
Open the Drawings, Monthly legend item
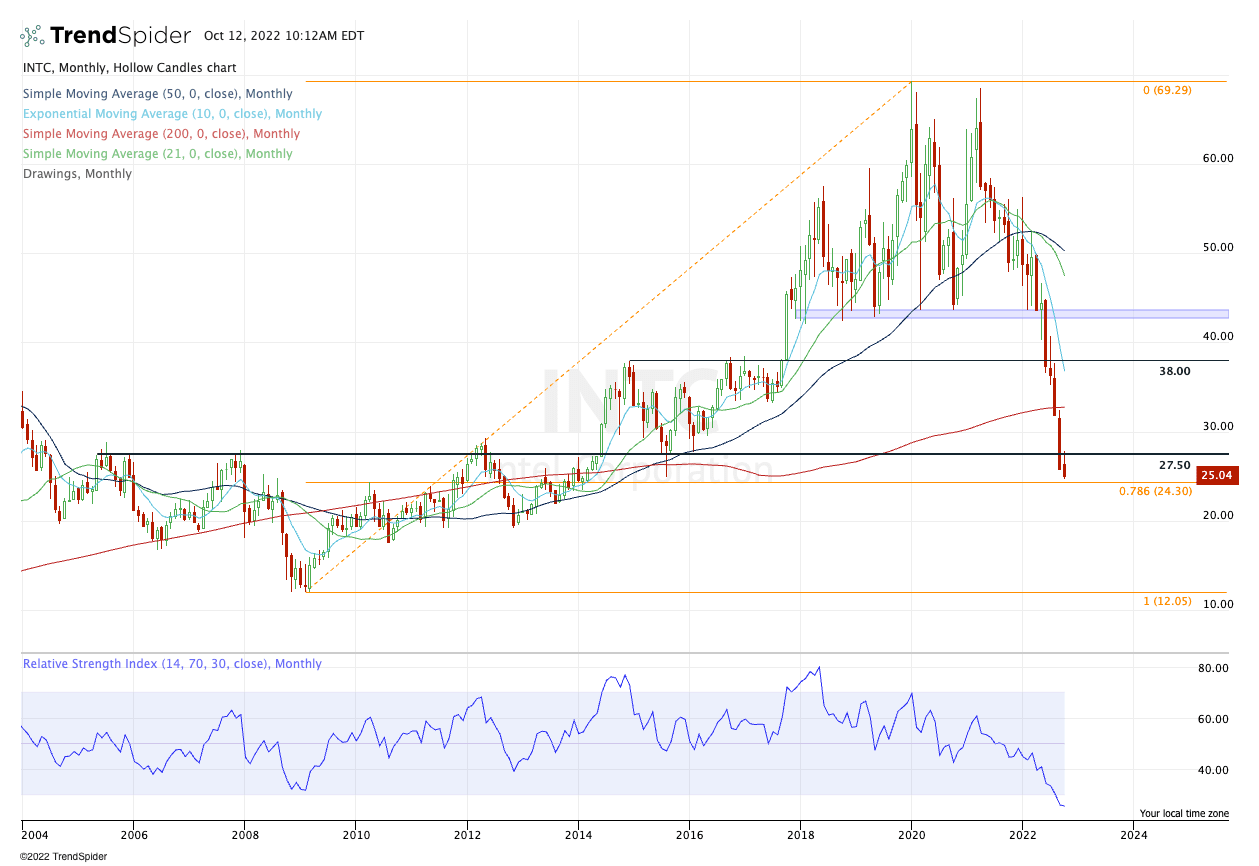pos(77,174)
